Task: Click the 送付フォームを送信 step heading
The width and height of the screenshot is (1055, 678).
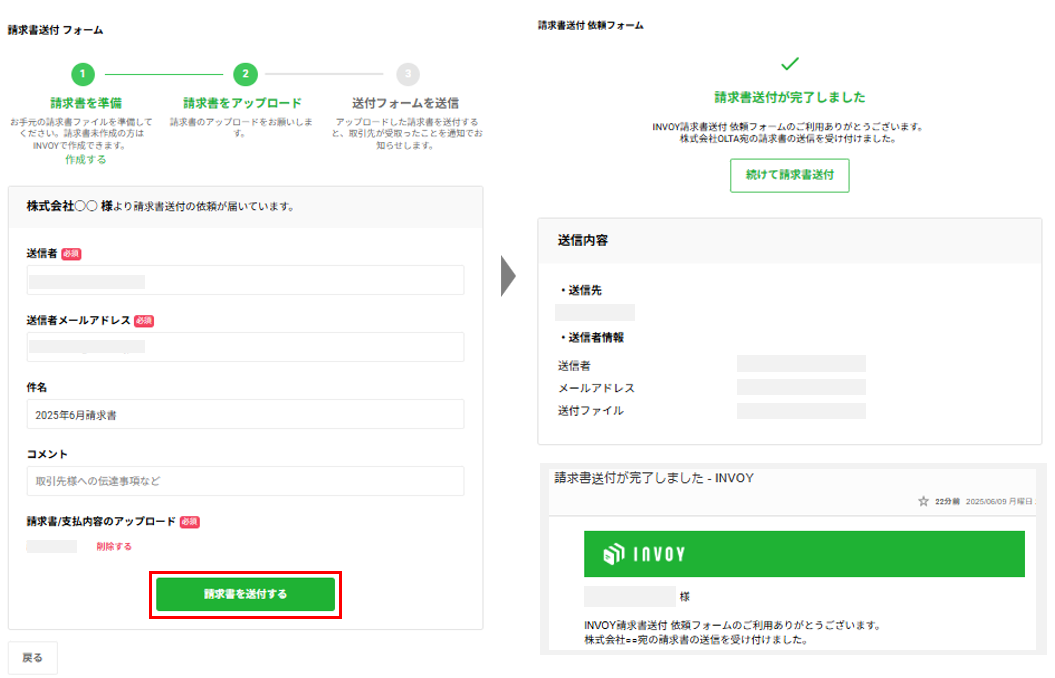Action: (406, 103)
